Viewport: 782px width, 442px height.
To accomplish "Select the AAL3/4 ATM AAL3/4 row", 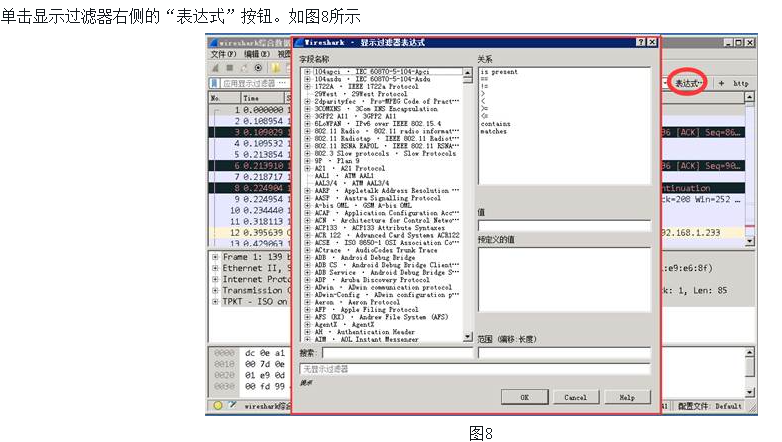I will [x=351, y=183].
